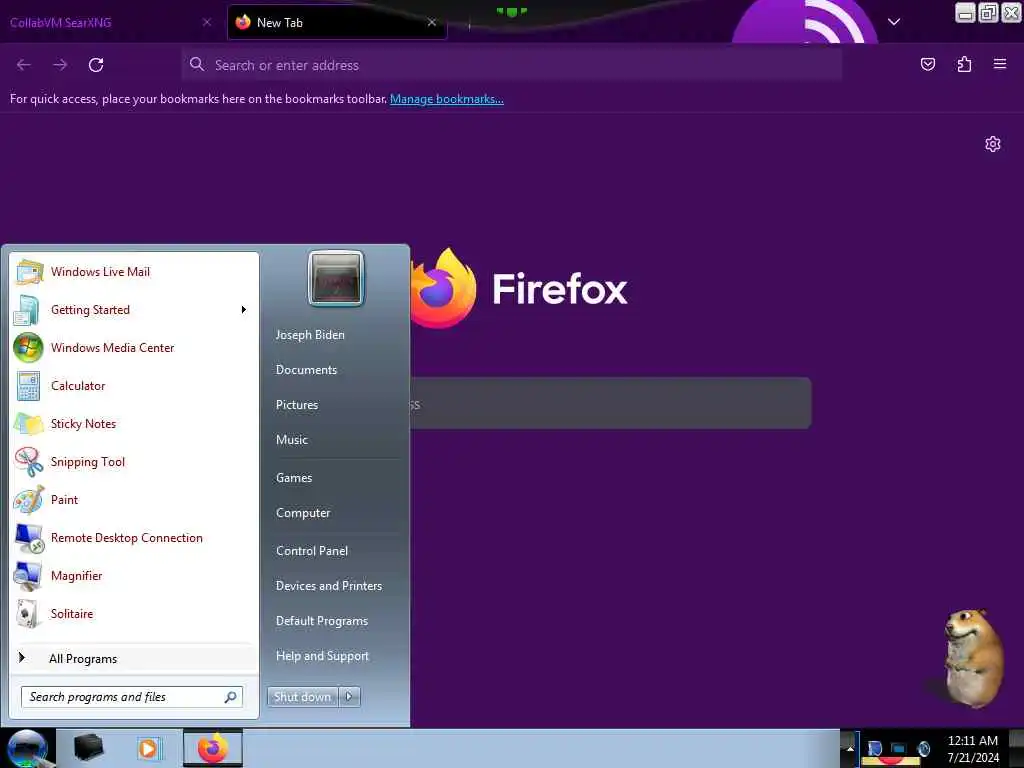Image resolution: width=1024 pixels, height=768 pixels.
Task: Open the list all tabs dropdown
Action: tap(894, 22)
